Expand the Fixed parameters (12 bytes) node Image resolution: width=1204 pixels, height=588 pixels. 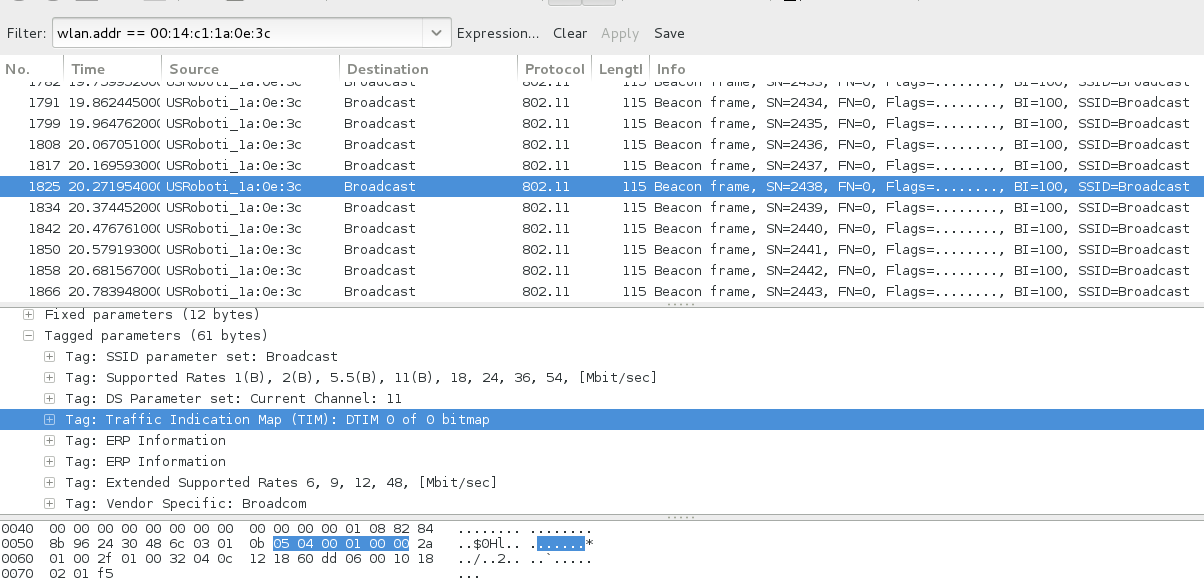[29, 315]
